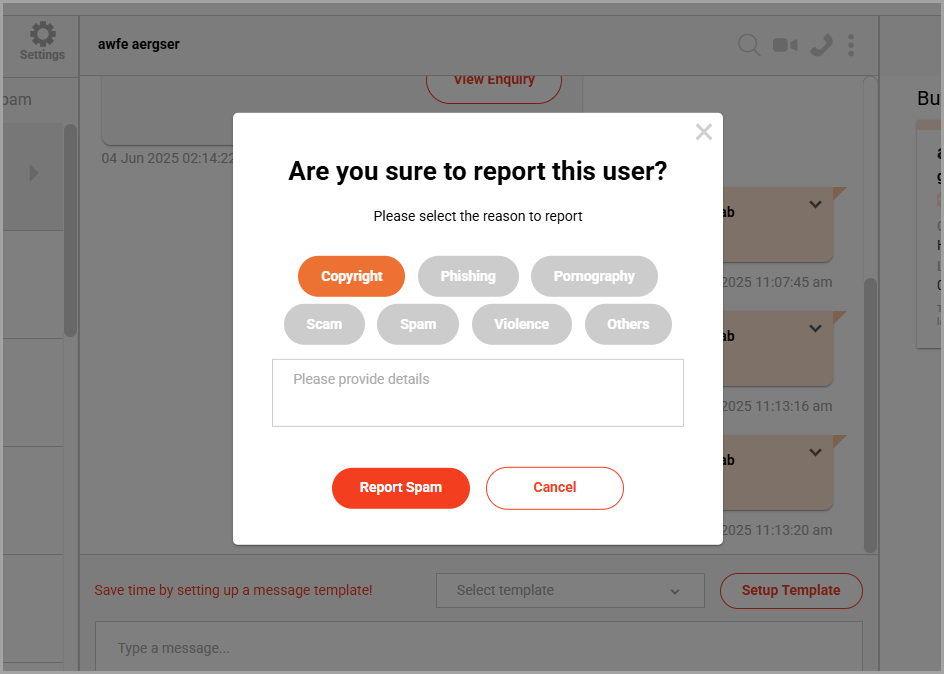Viewport: 944px width, 674px height.
Task: Close the report dialog with X icon
Action: (703, 132)
